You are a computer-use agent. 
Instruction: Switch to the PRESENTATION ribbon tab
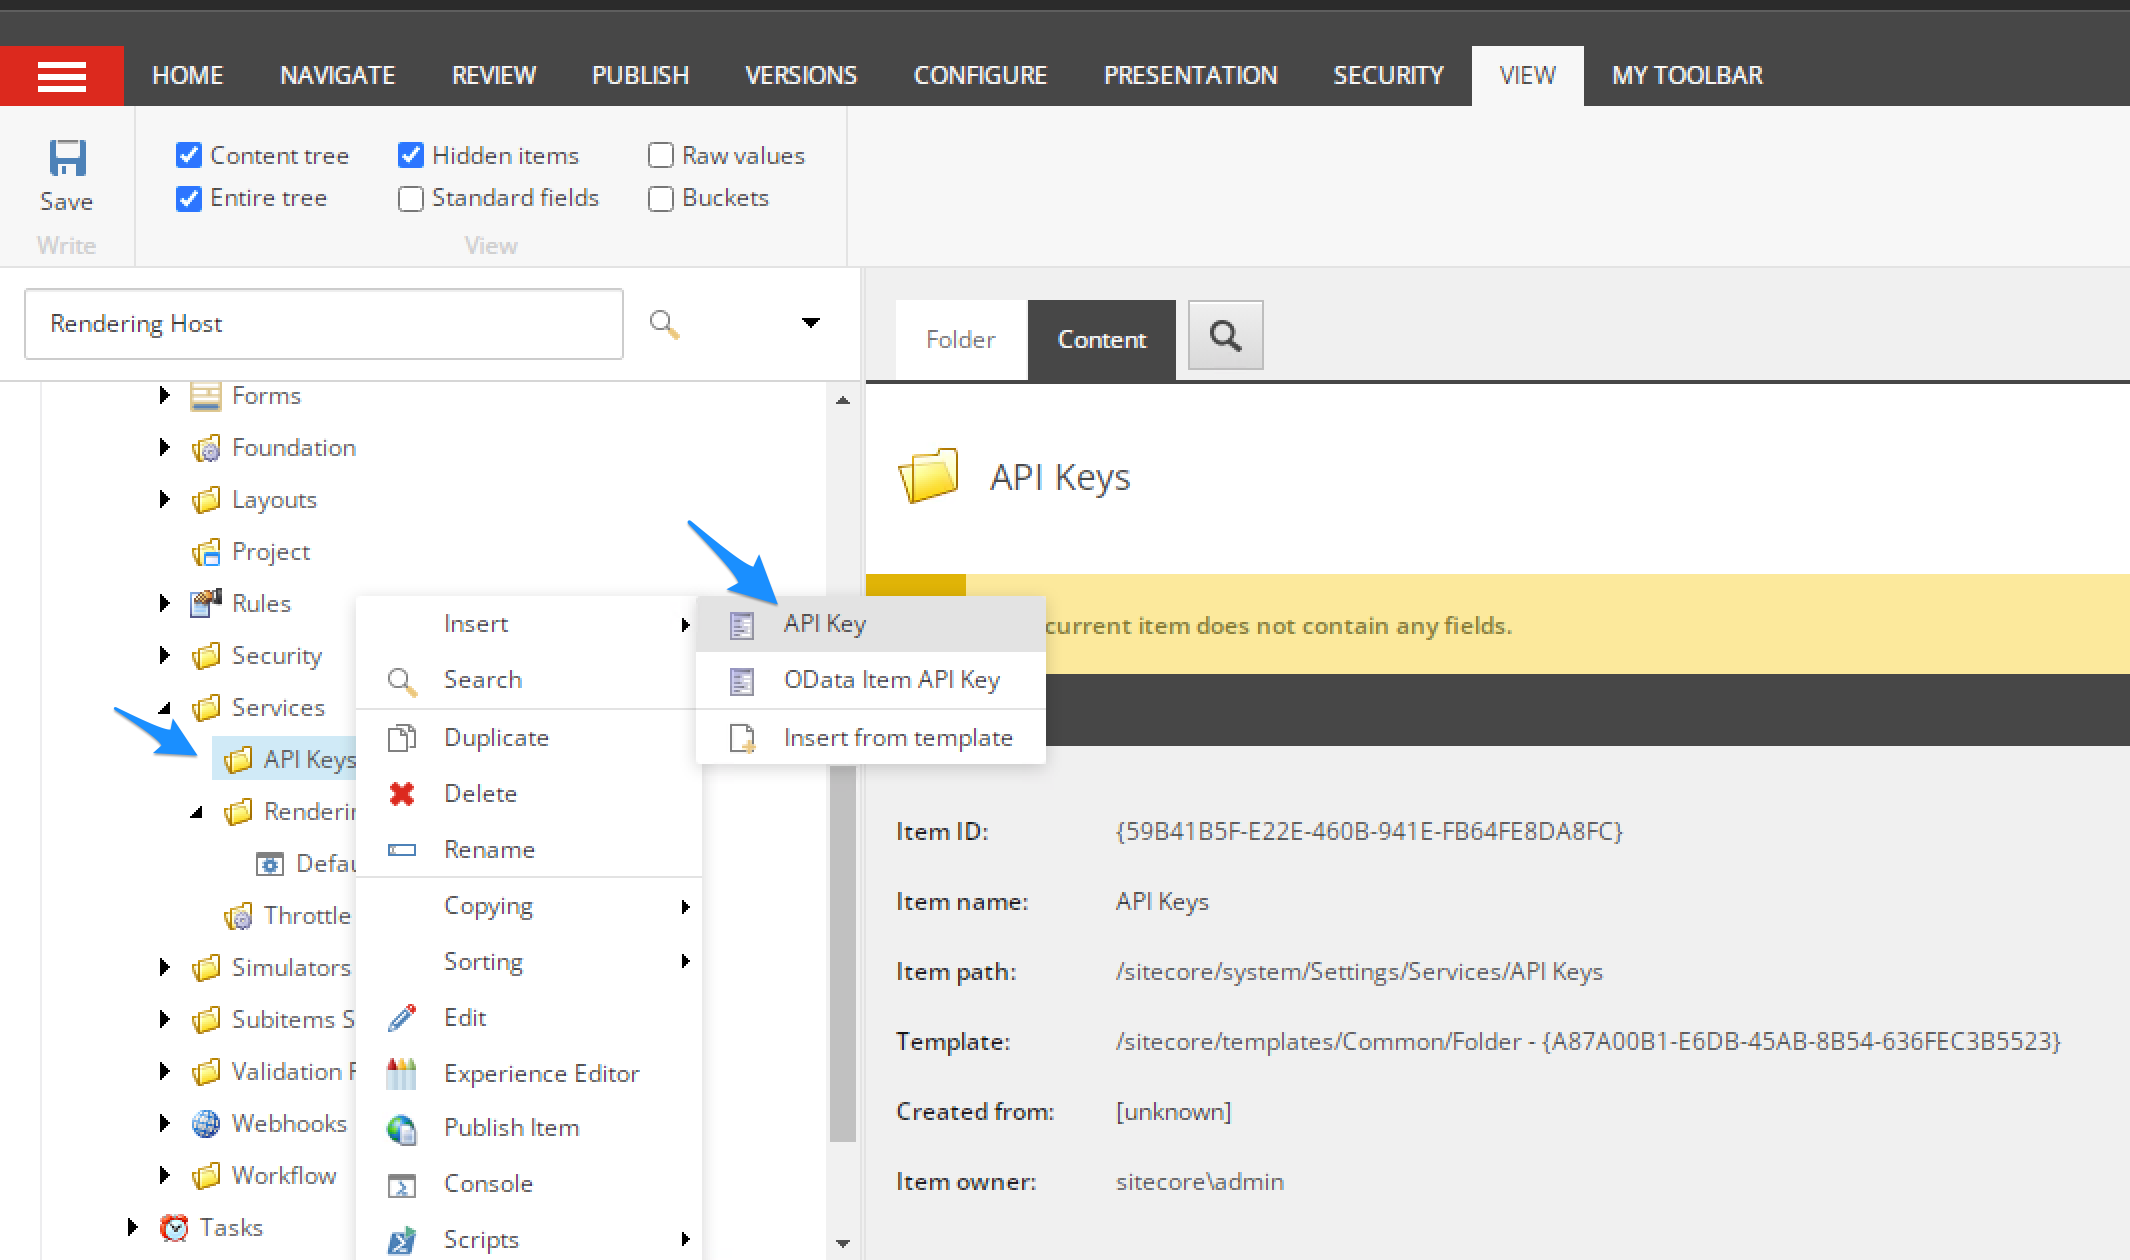tap(1190, 76)
